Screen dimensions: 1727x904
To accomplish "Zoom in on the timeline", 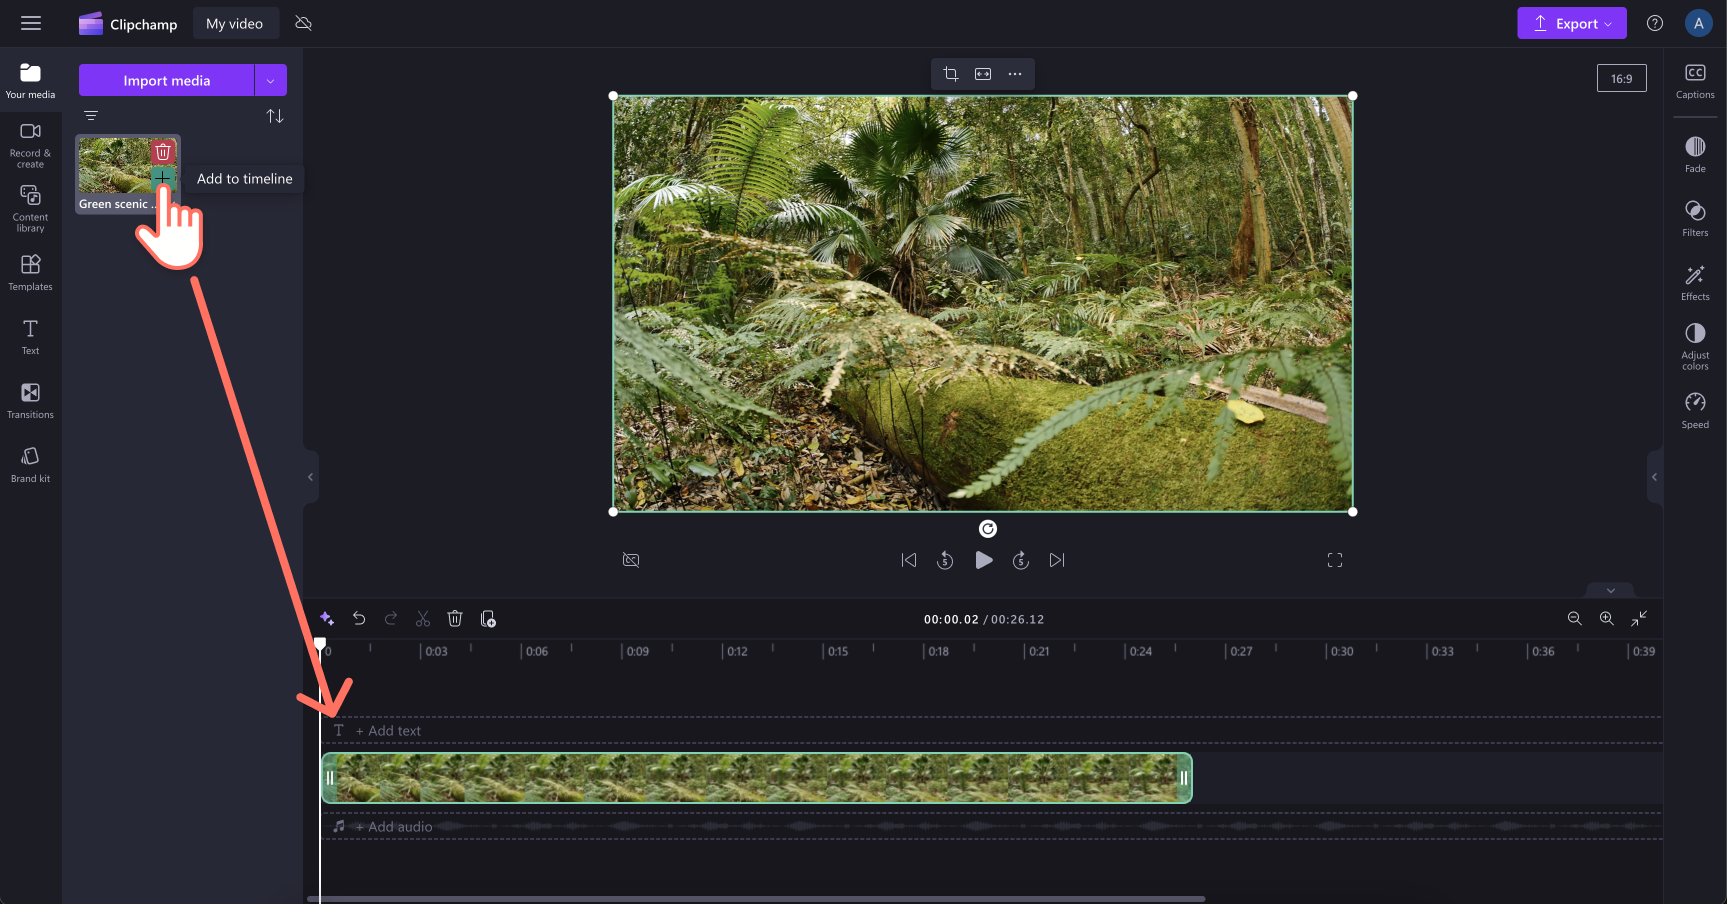I will 1606,618.
